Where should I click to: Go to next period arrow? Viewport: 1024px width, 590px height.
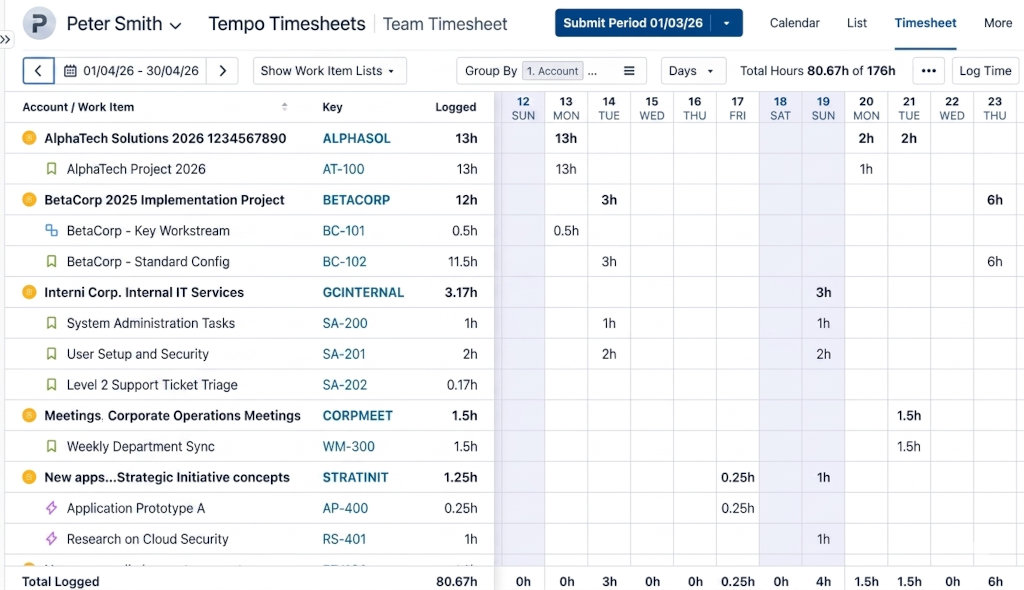pos(223,71)
